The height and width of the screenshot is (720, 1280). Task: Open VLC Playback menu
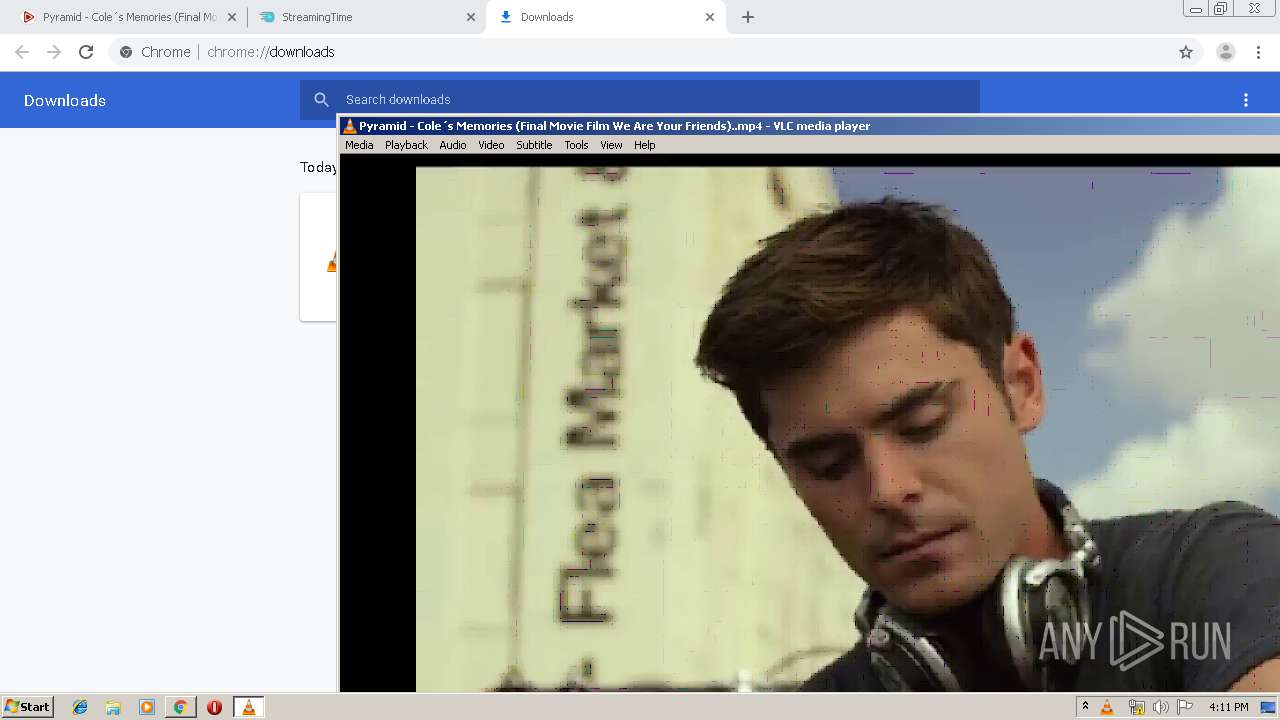tap(406, 145)
